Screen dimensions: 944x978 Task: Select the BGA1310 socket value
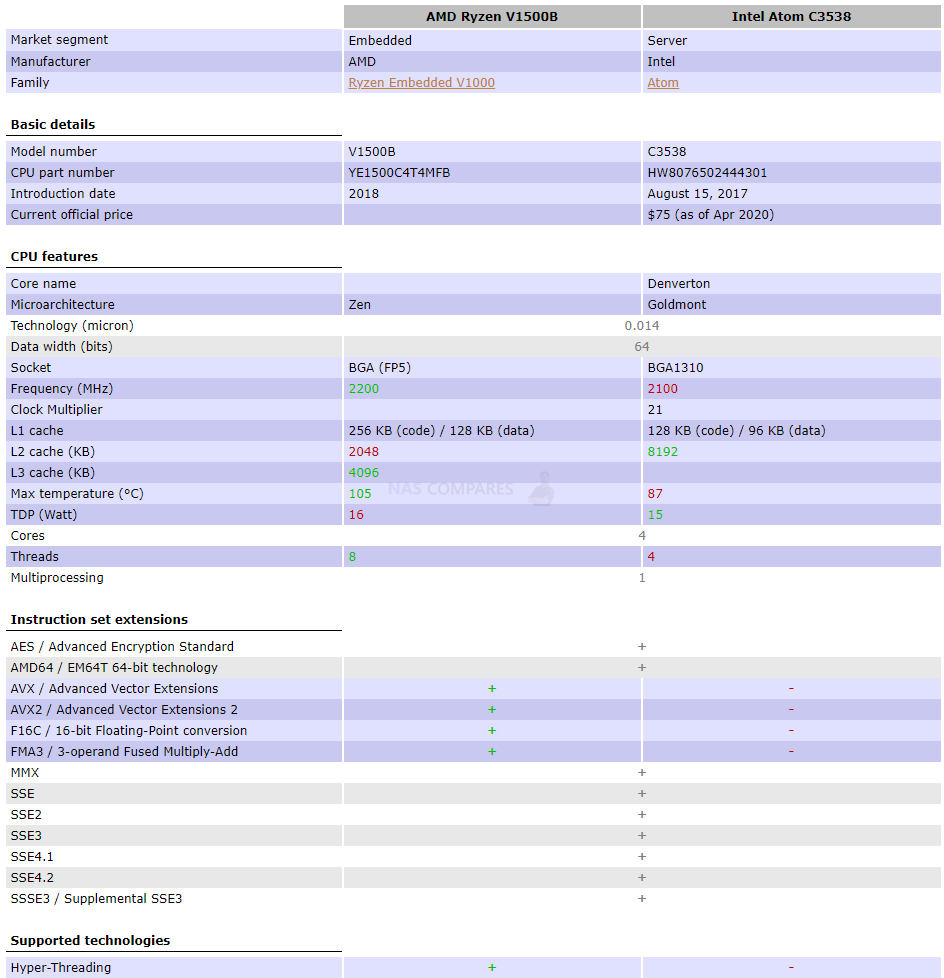click(675, 367)
